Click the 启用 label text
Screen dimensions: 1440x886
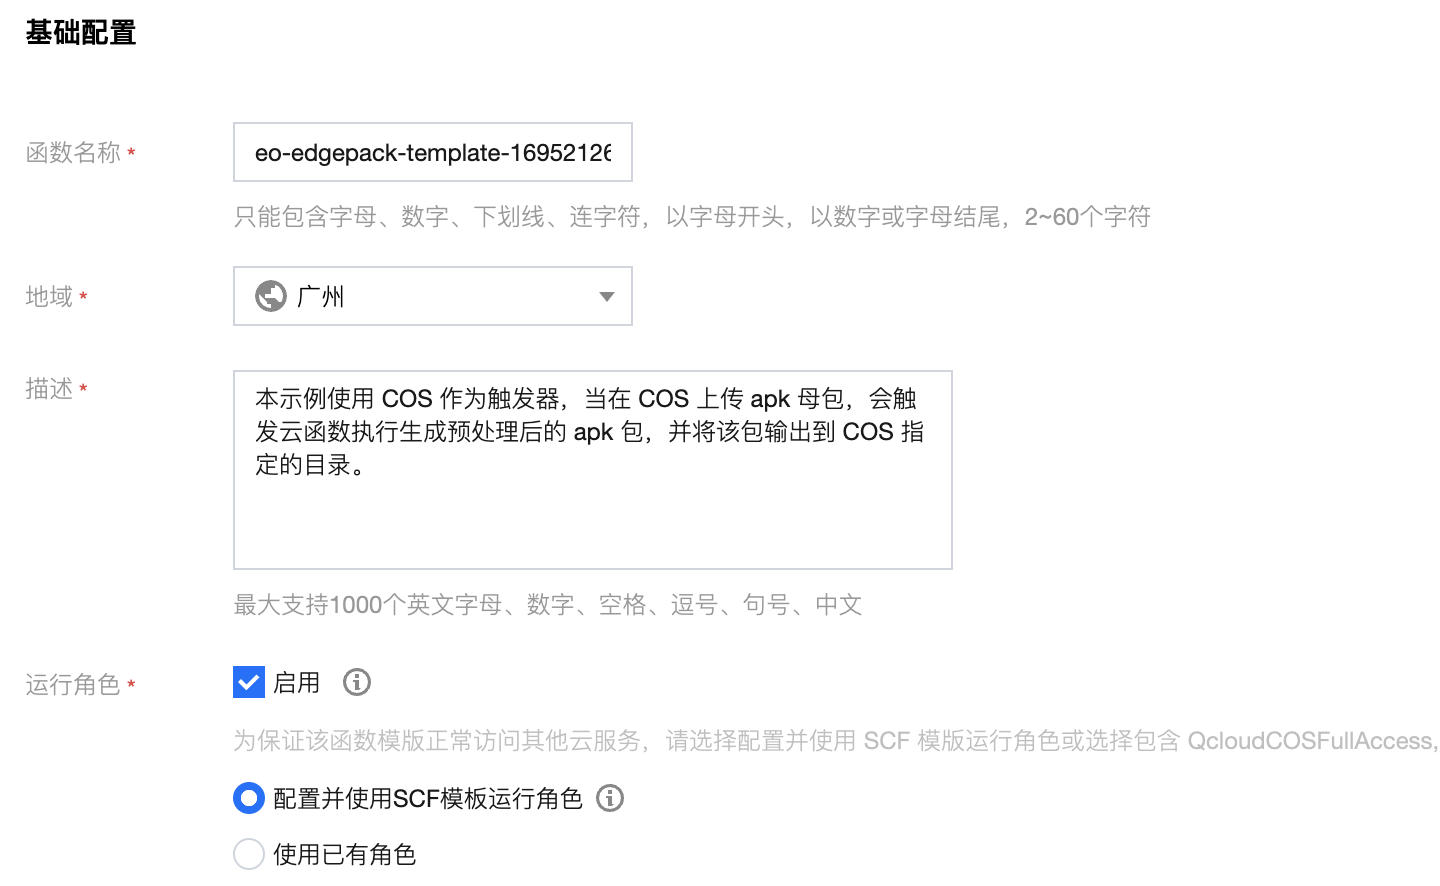(297, 682)
